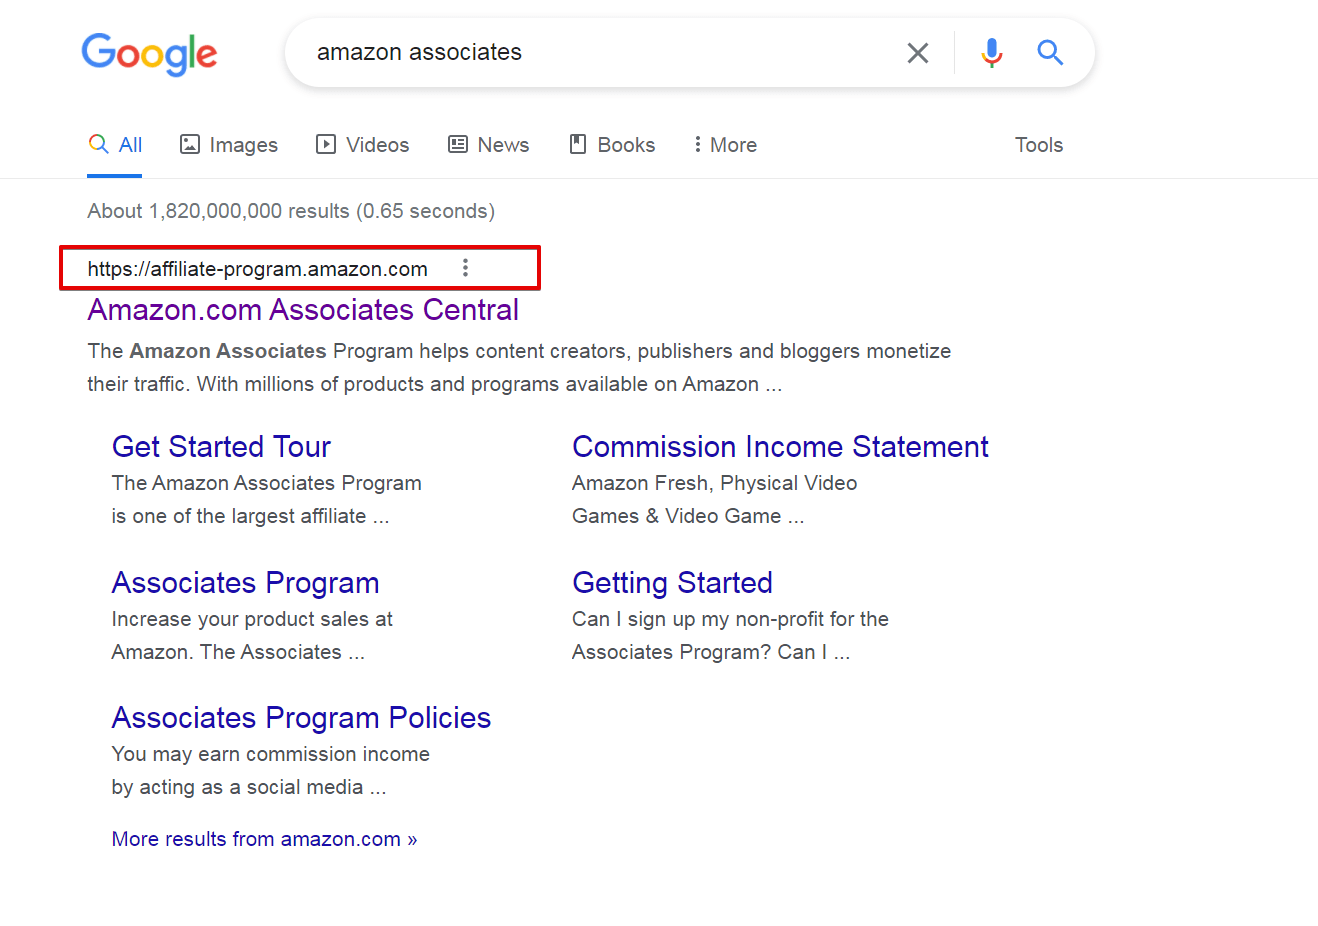The height and width of the screenshot is (926, 1318).
Task: Open the Tools filter options
Action: click(1039, 145)
